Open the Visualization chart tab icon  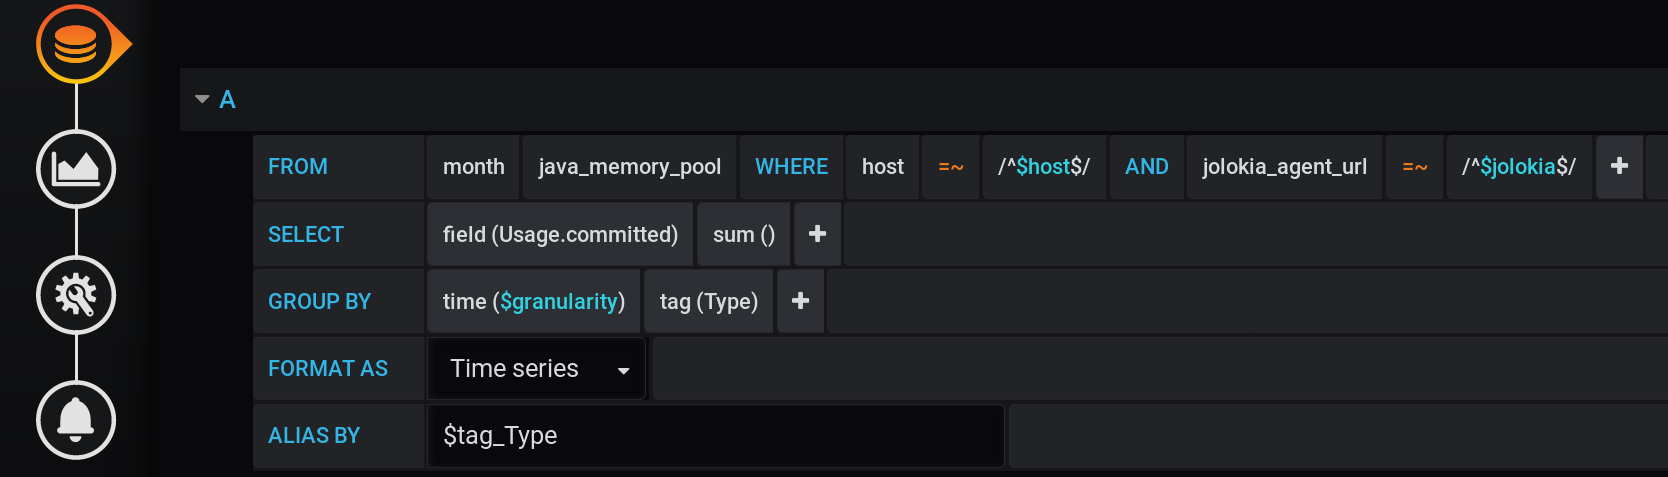[76, 169]
